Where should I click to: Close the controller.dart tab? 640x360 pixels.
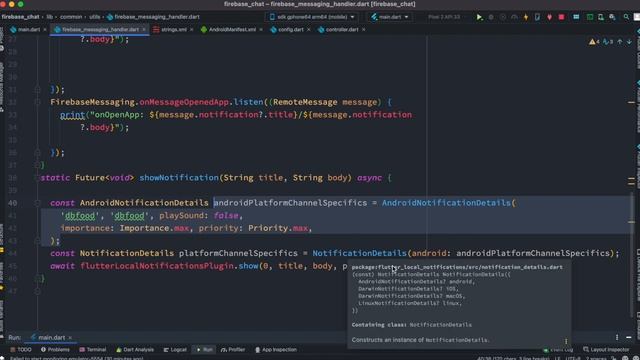(x=363, y=30)
